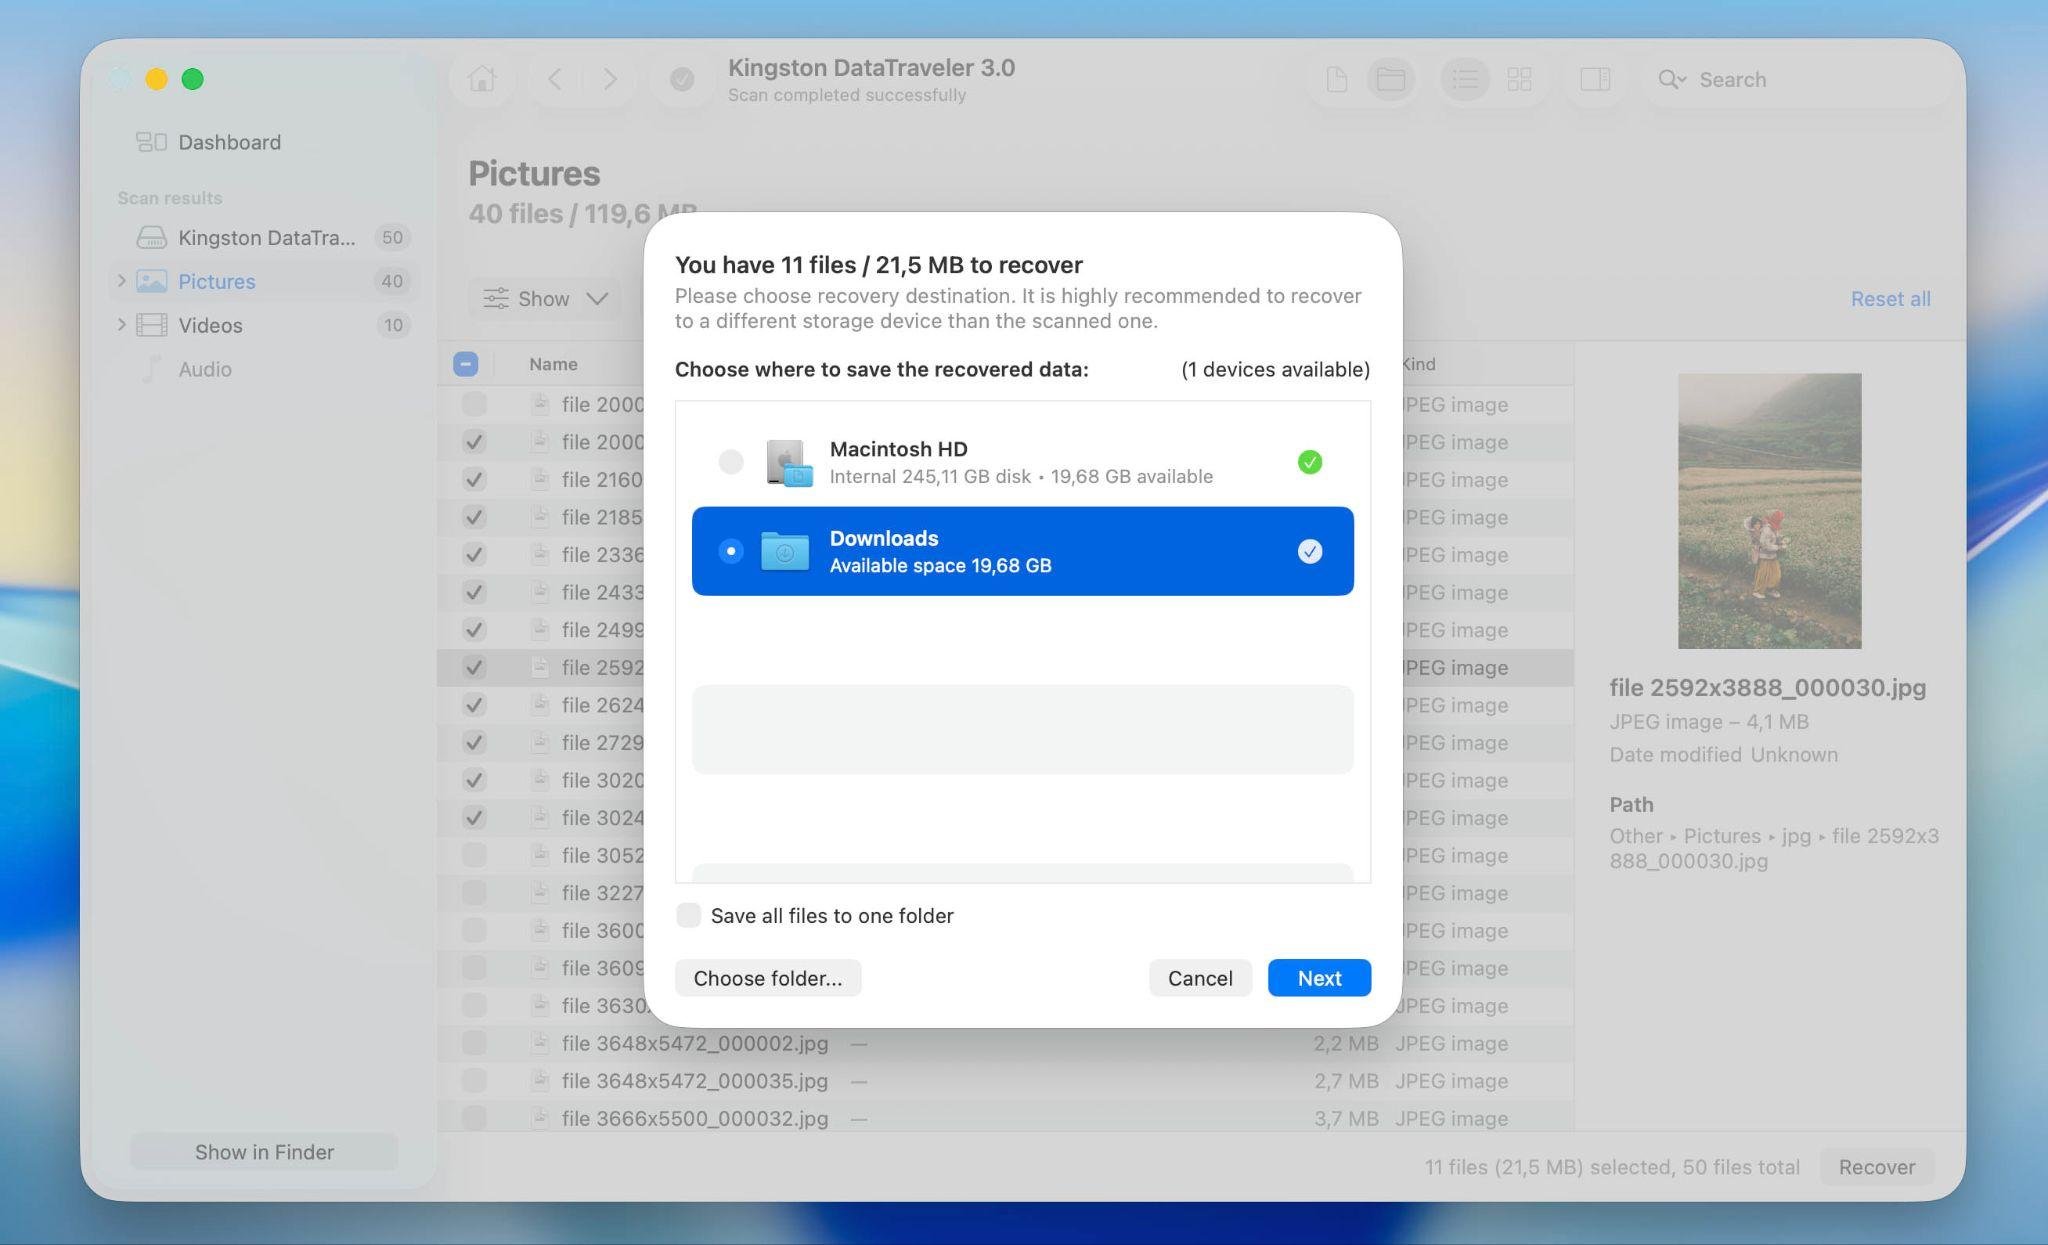2048x1245 pixels.
Task: Open the search options dropdown arrow
Action: pos(1682,80)
